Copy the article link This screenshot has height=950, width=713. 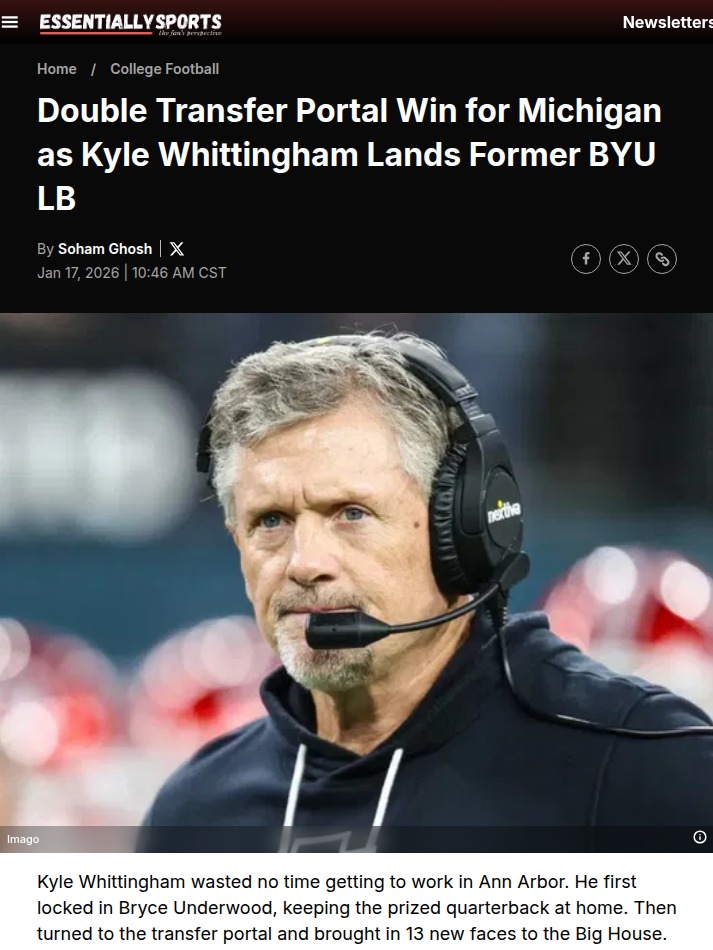click(662, 259)
